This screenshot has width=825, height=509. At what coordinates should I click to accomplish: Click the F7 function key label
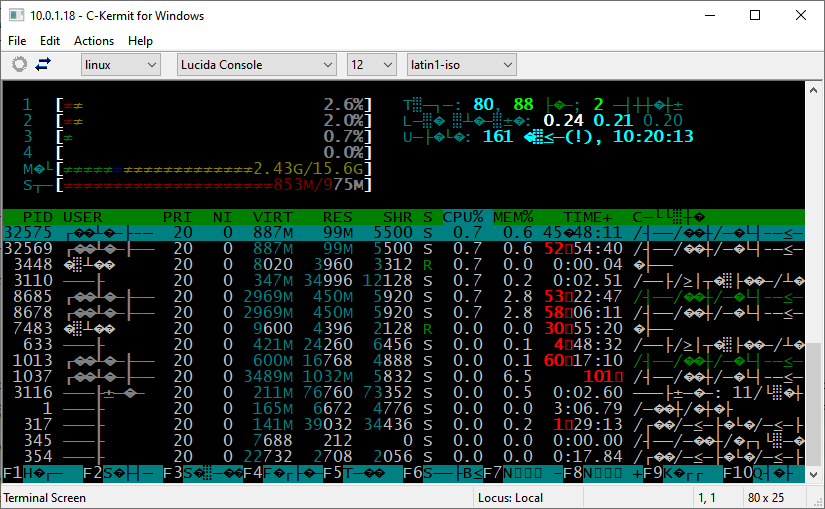[493, 473]
